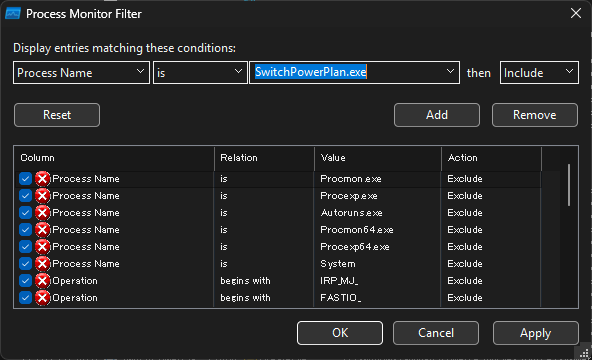Click the Cancel button
Viewport: 592px width, 360px height.
click(436, 333)
